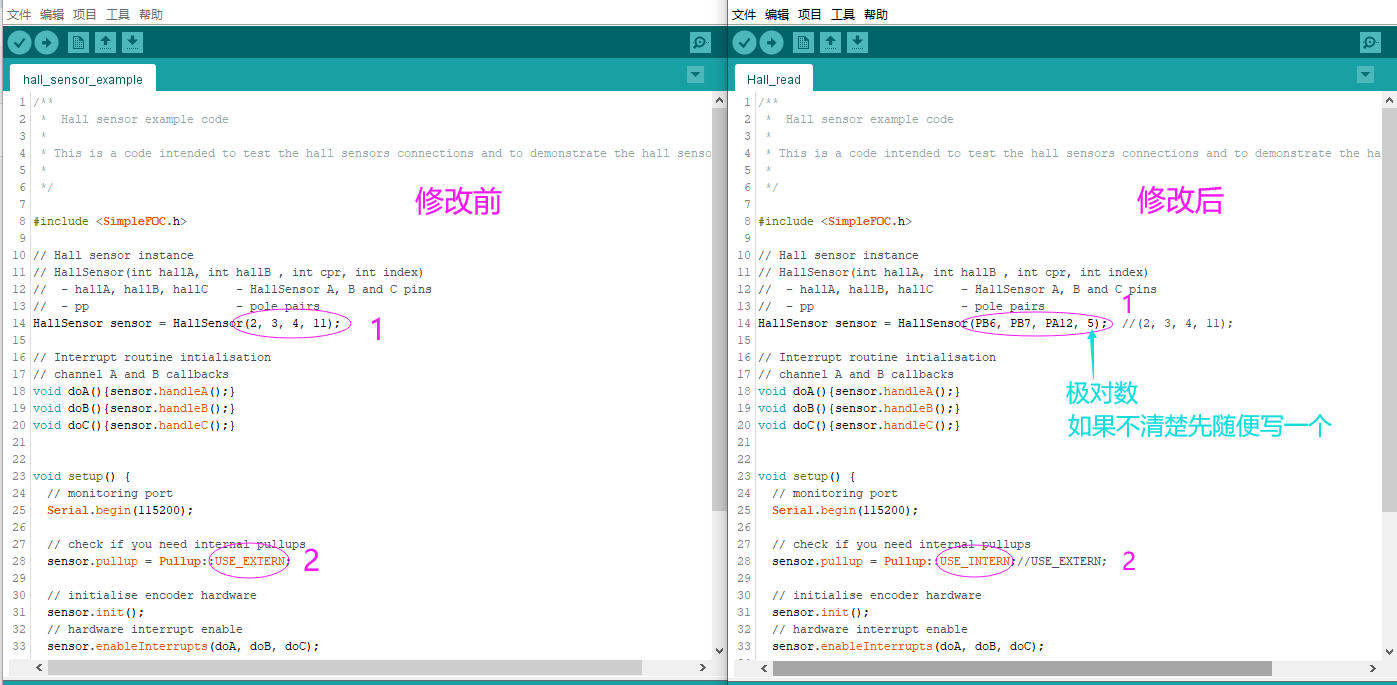1397x685 pixels.
Task: Select the hall_sensor_example tab
Action: point(82,77)
